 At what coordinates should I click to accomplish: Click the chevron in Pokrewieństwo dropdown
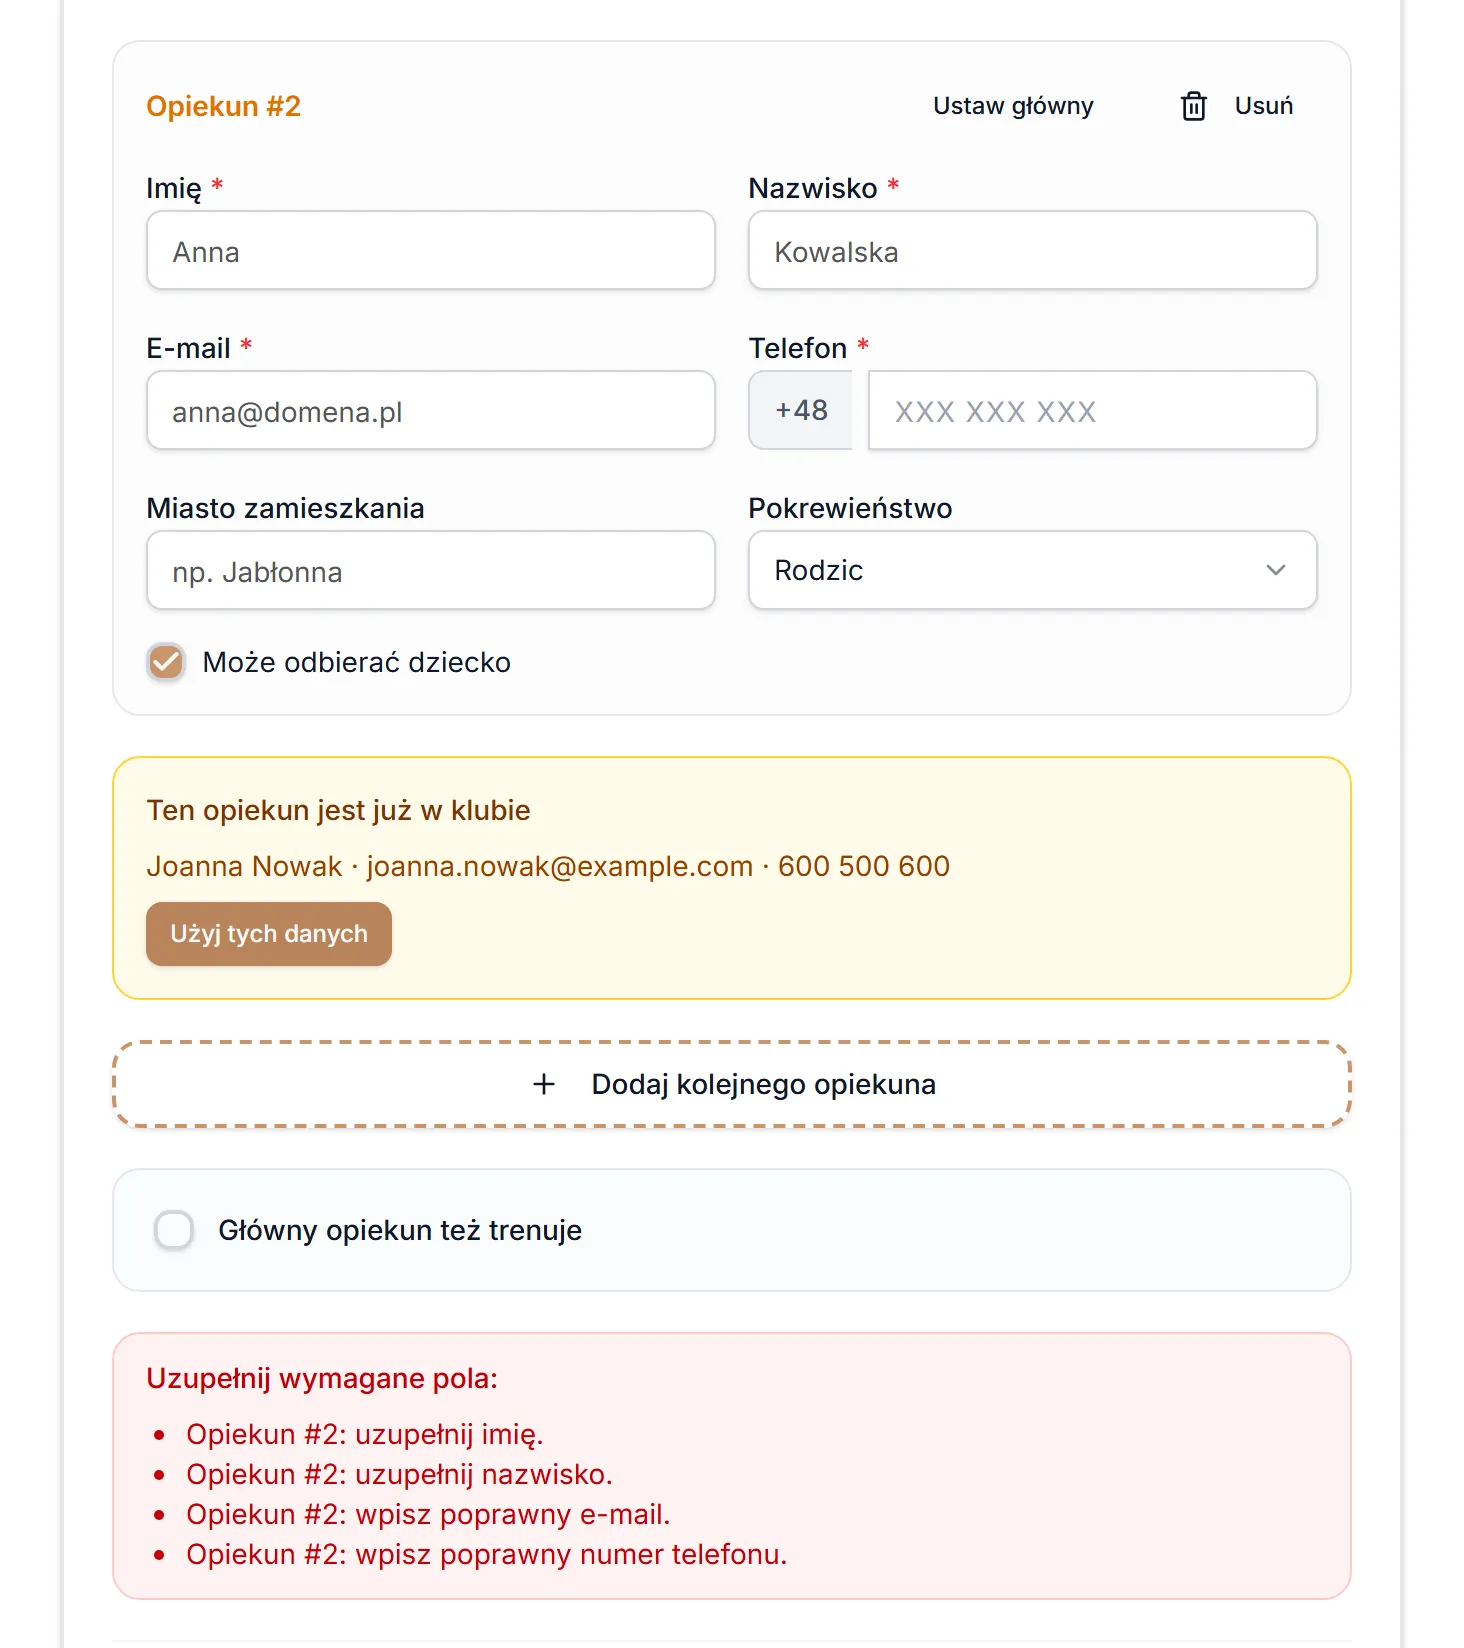(1276, 570)
